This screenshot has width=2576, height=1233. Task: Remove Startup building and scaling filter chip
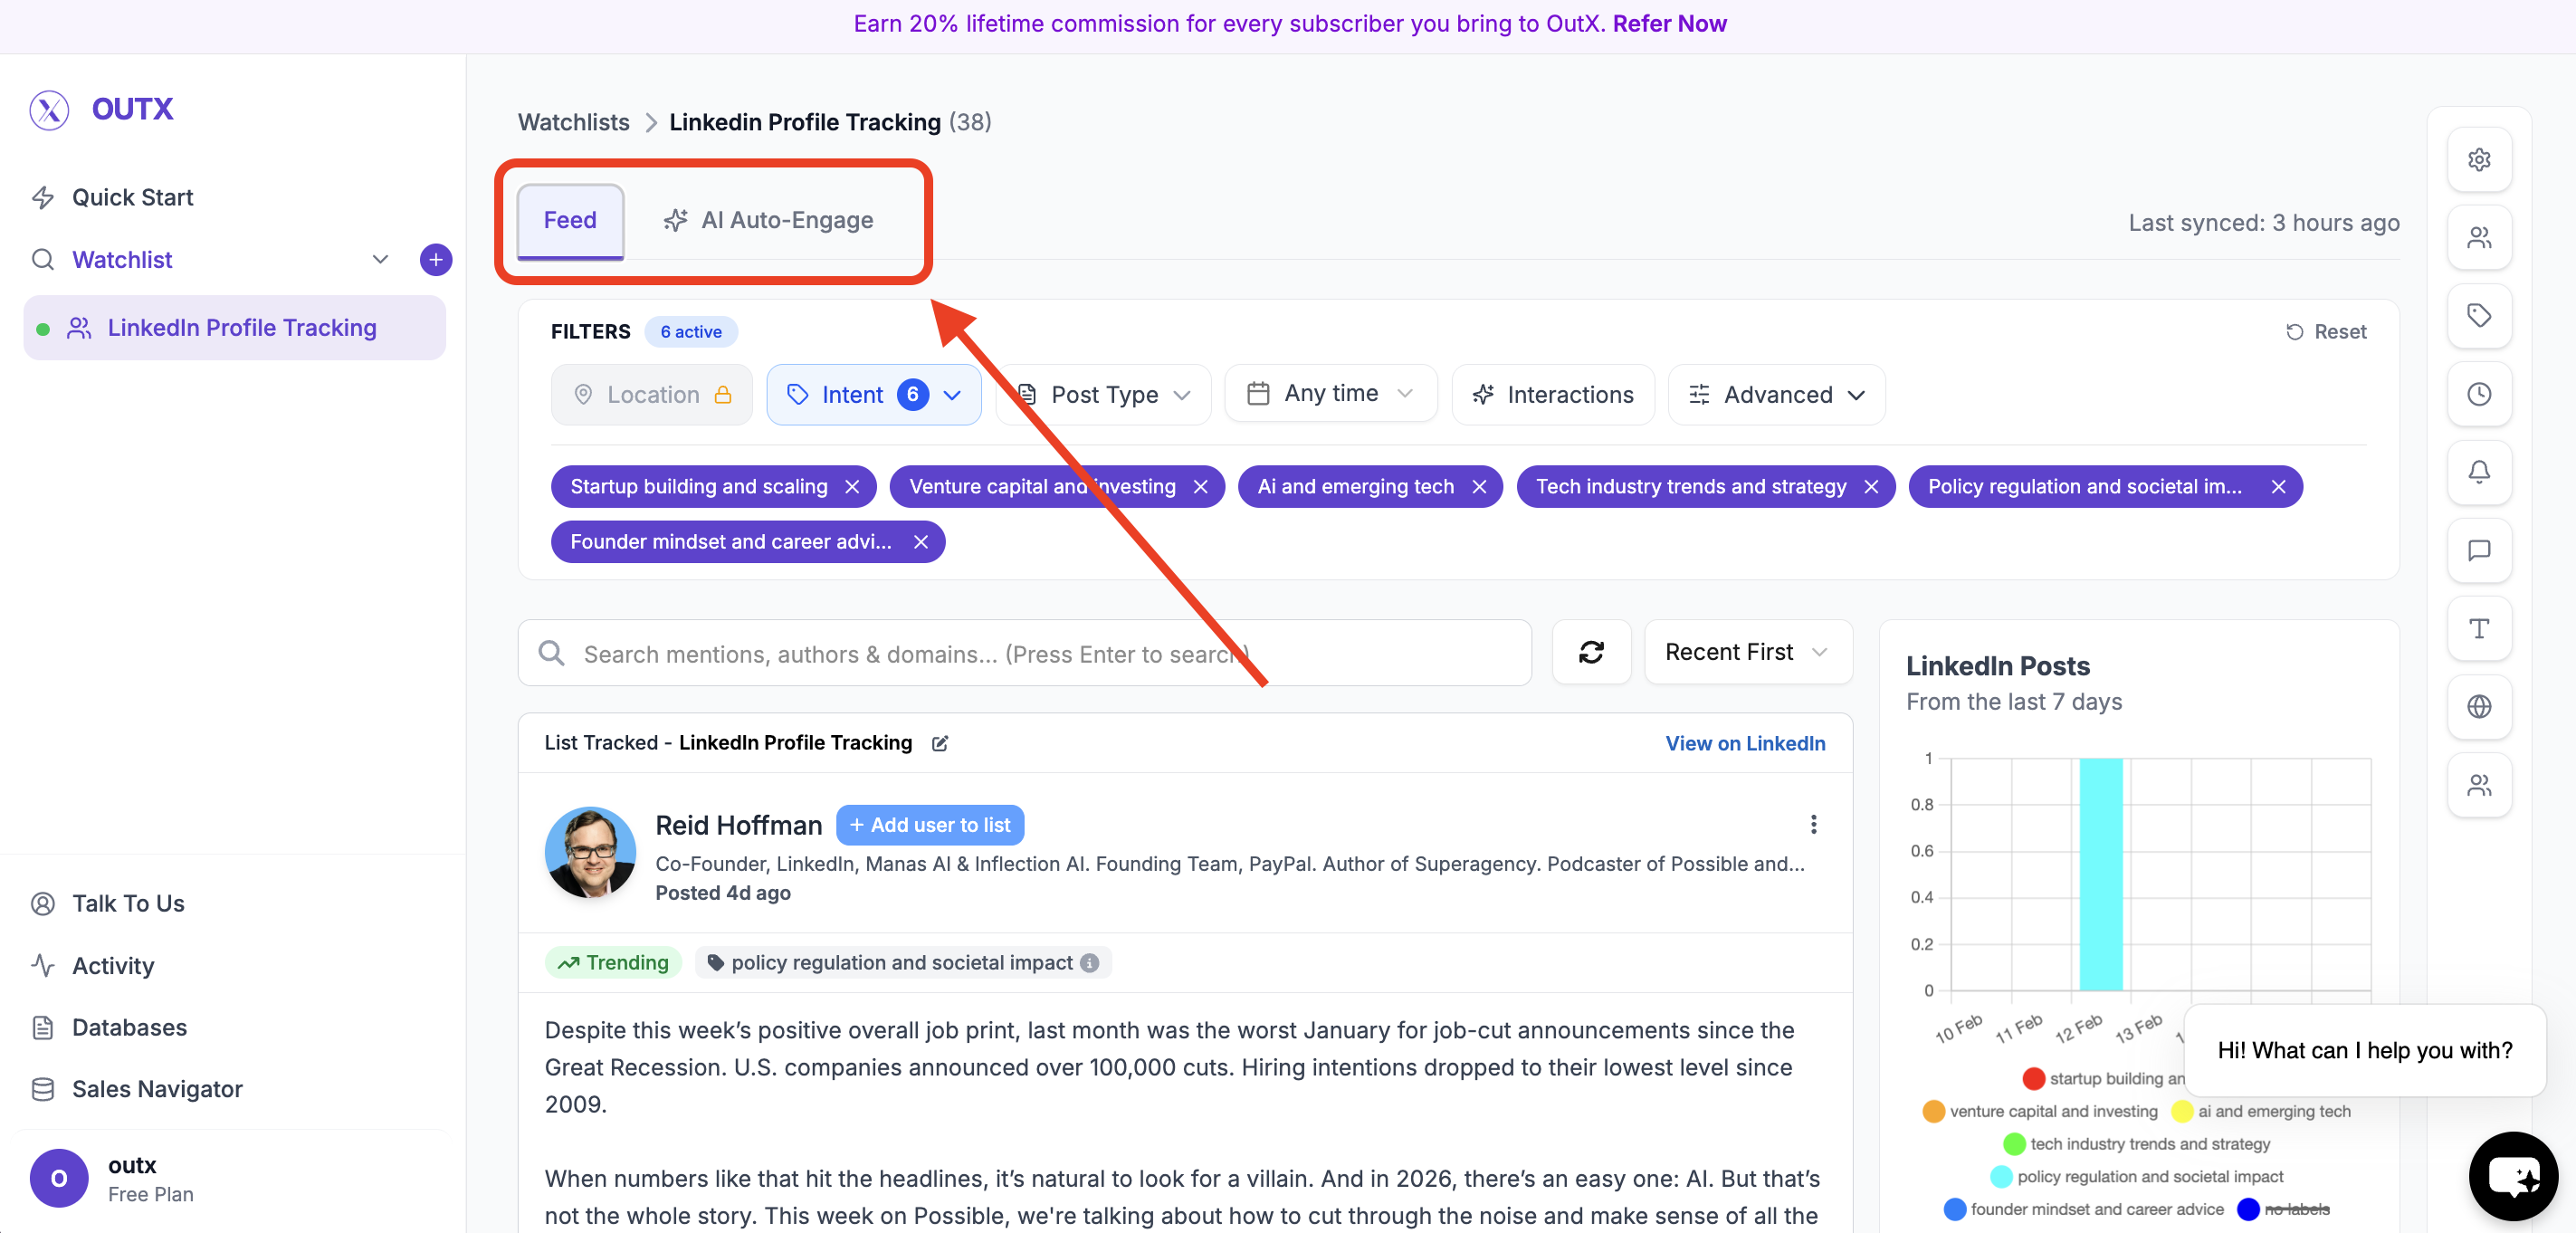852,487
